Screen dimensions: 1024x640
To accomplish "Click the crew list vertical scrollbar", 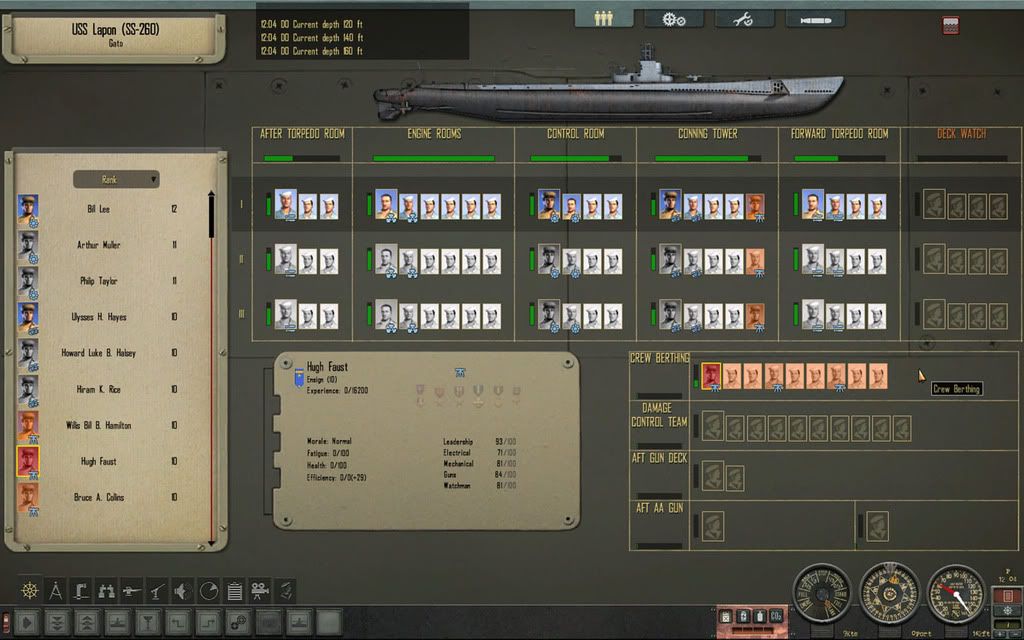I will (212, 368).
